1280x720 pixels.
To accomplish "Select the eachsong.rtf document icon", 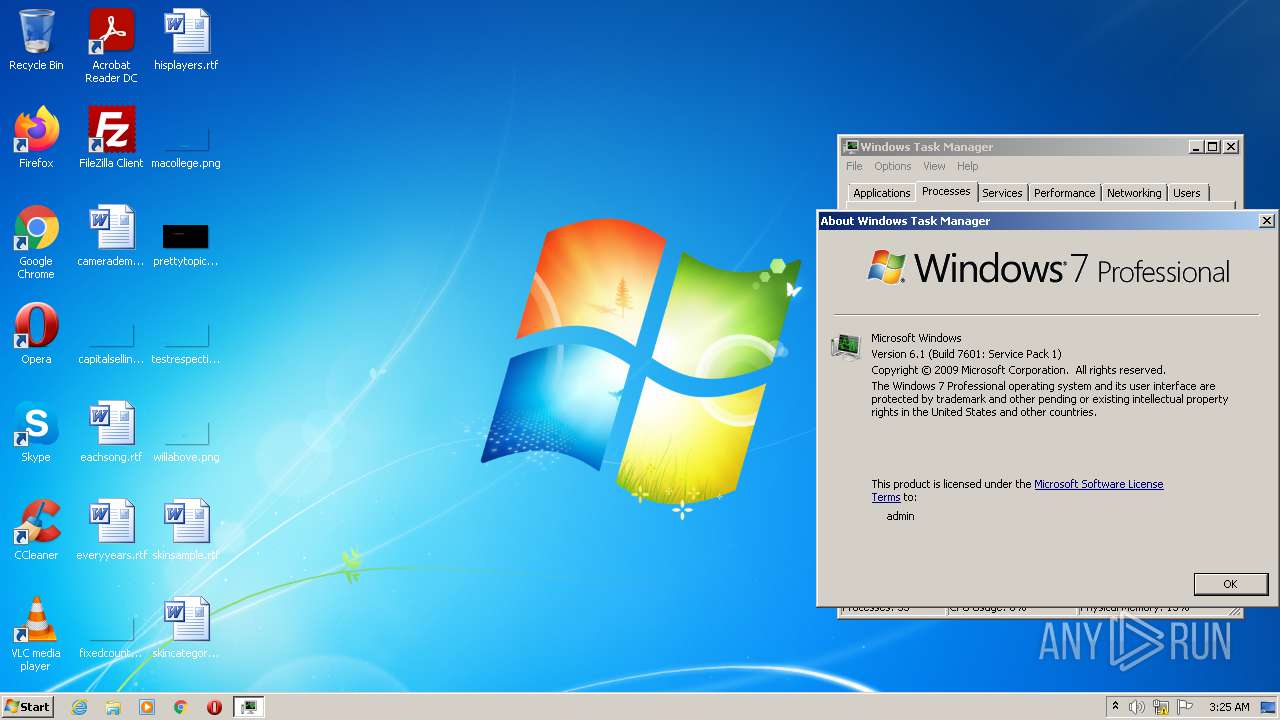I will 111,432.
